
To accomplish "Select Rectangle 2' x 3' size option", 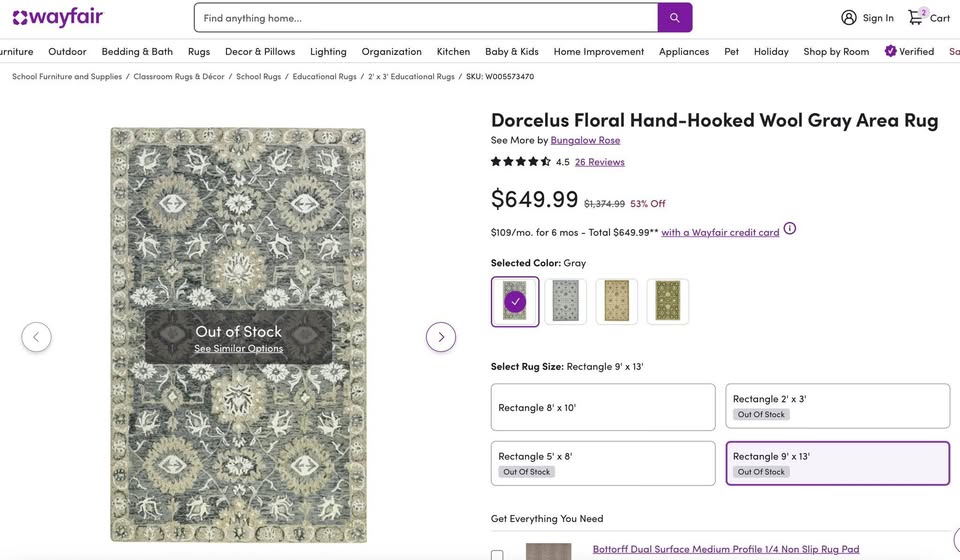I will point(837,406).
